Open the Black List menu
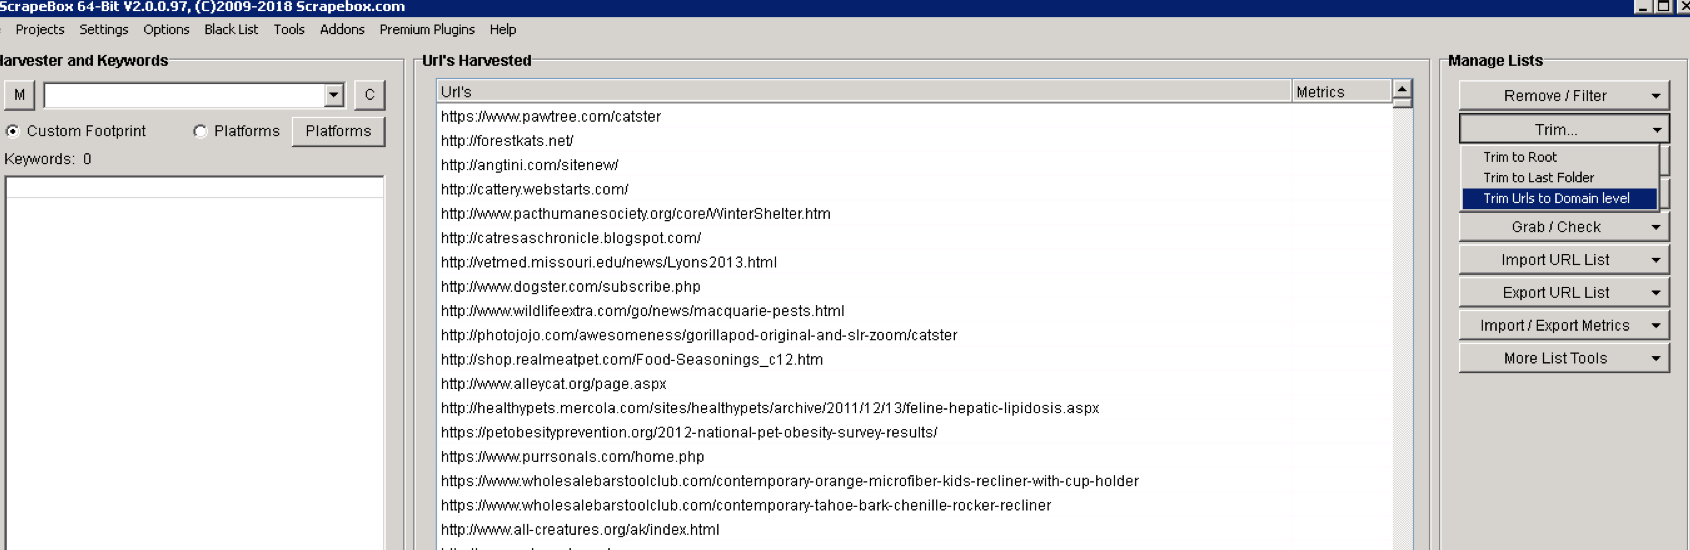Viewport: 1690px width, 550px height. pos(231,30)
